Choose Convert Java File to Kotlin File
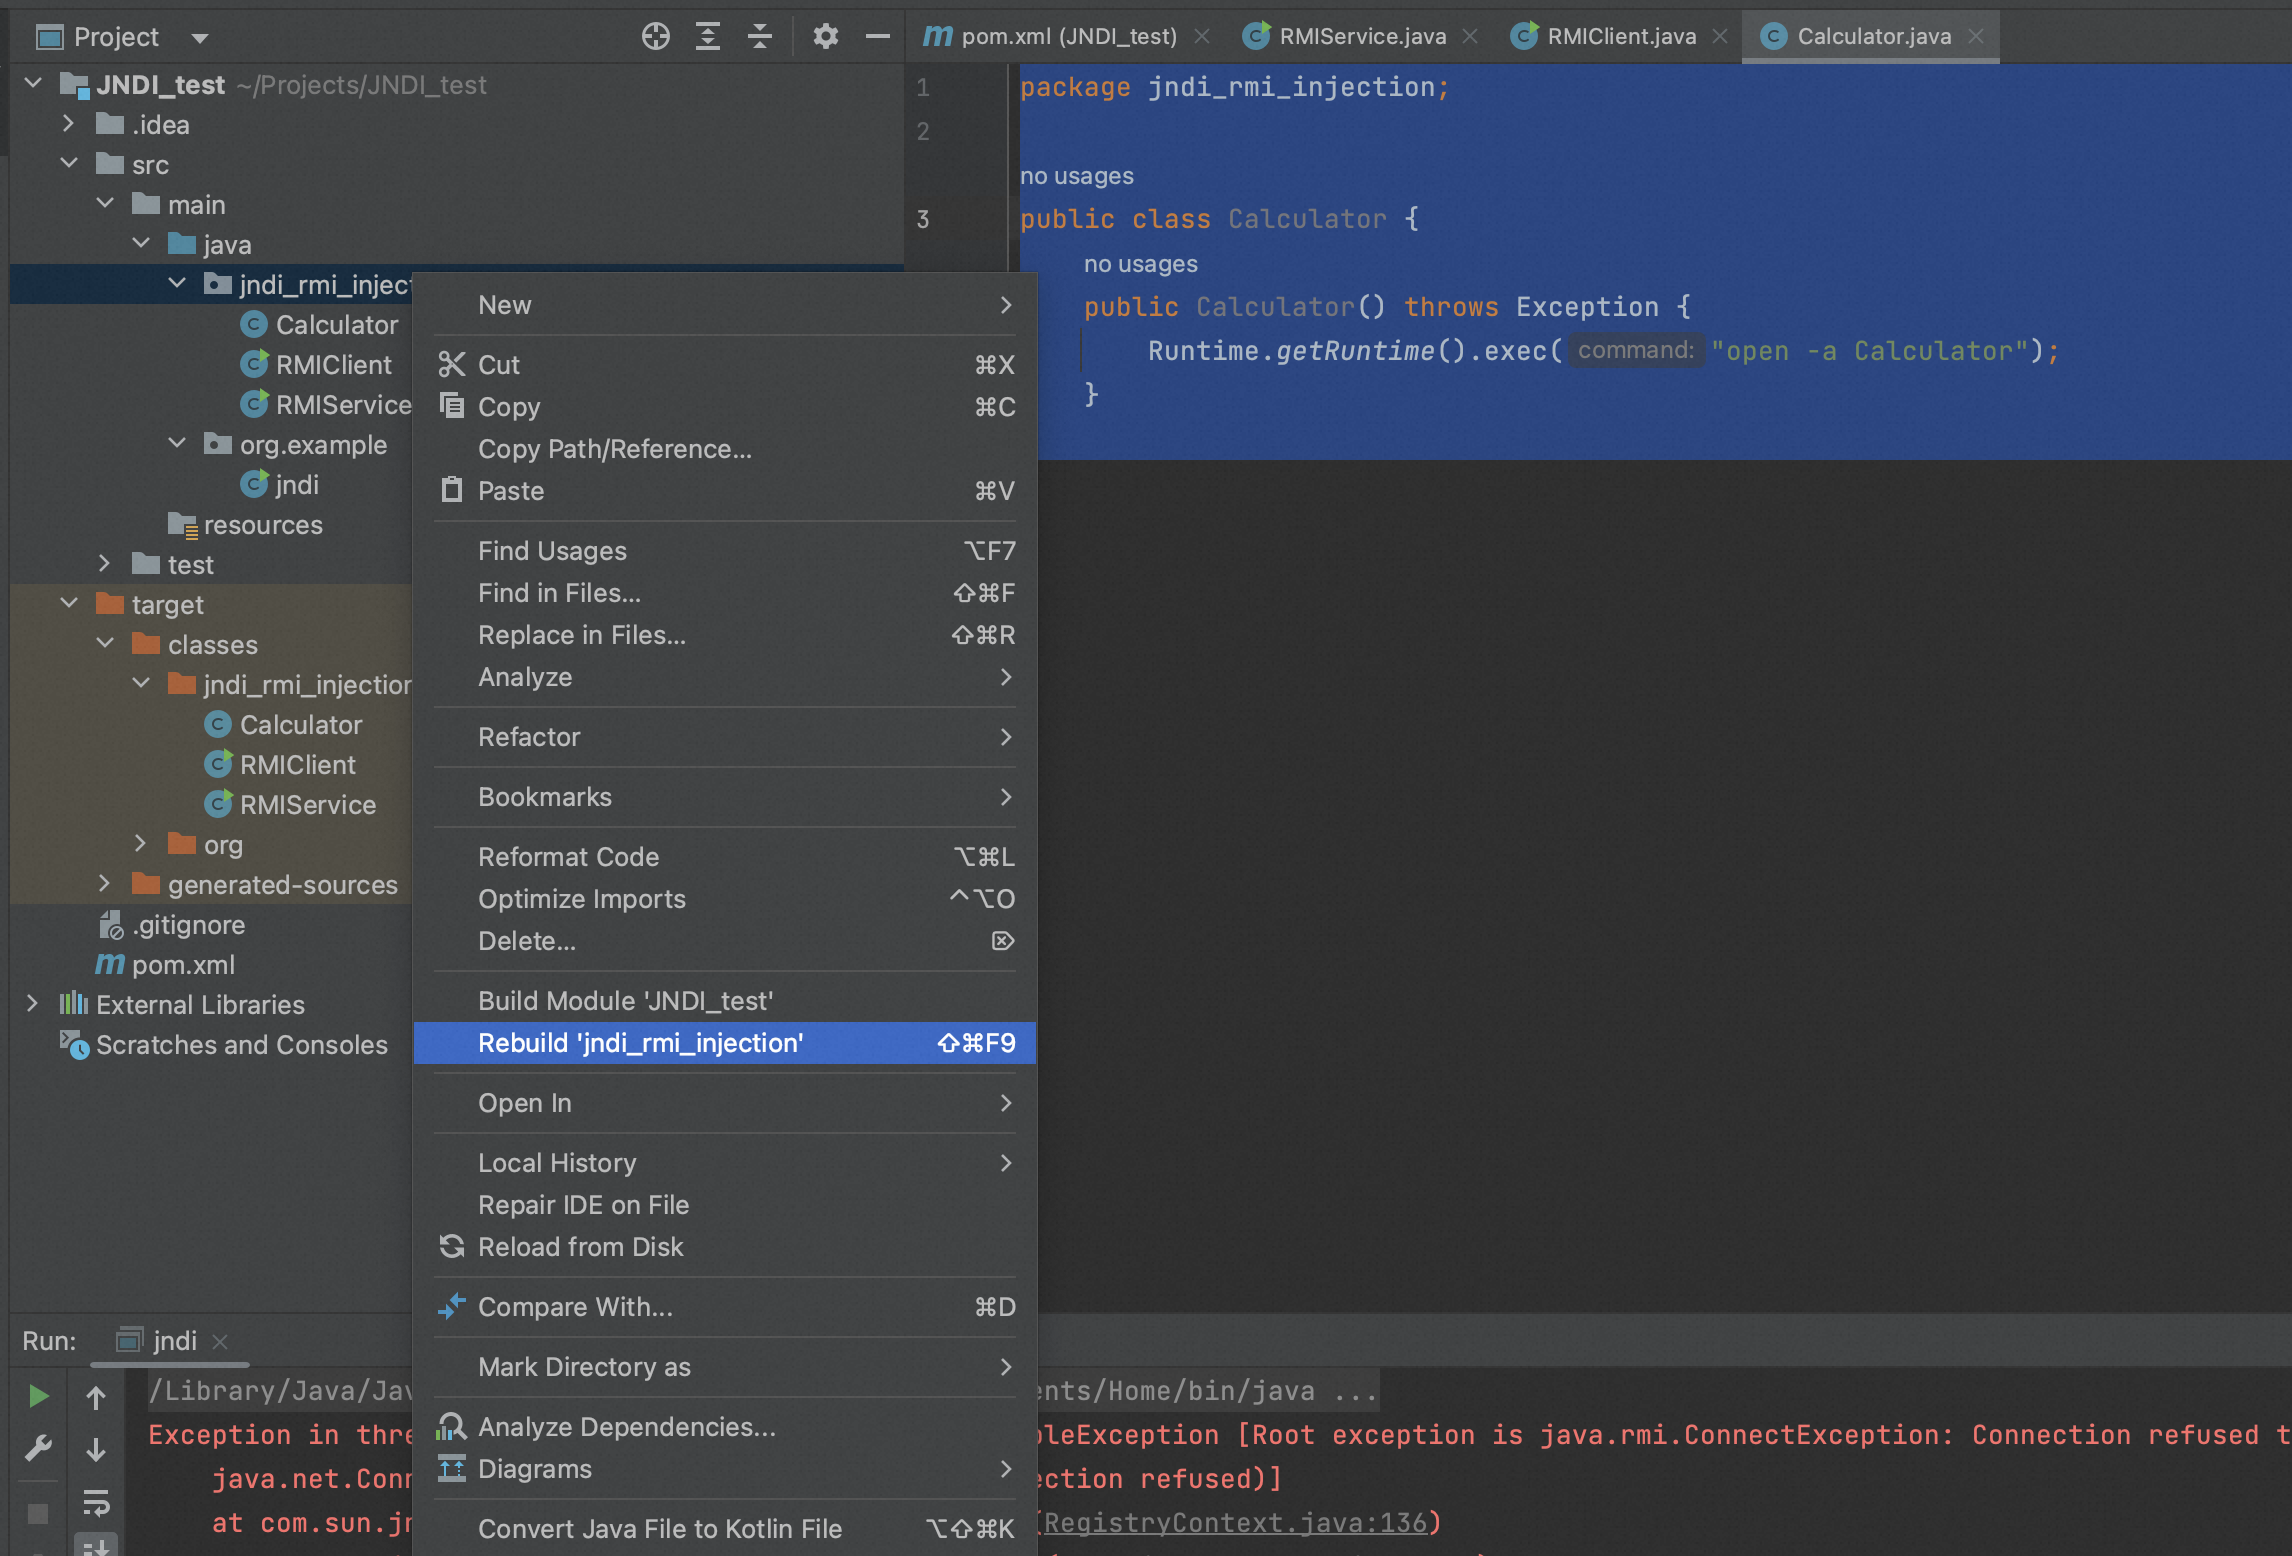The image size is (2292, 1556). (x=725, y=1529)
